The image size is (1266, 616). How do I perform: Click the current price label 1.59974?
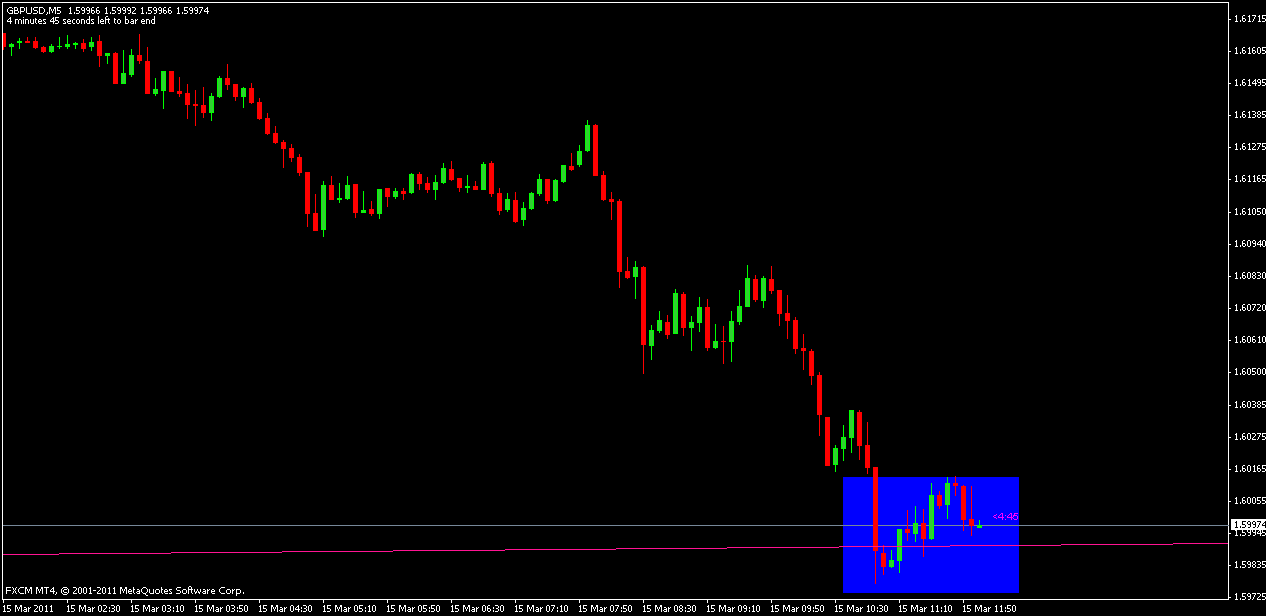click(1247, 525)
